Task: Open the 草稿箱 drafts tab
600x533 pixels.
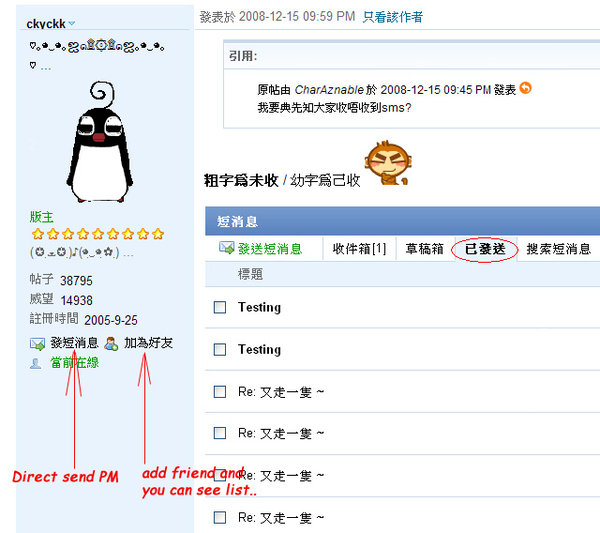Action: (424, 249)
